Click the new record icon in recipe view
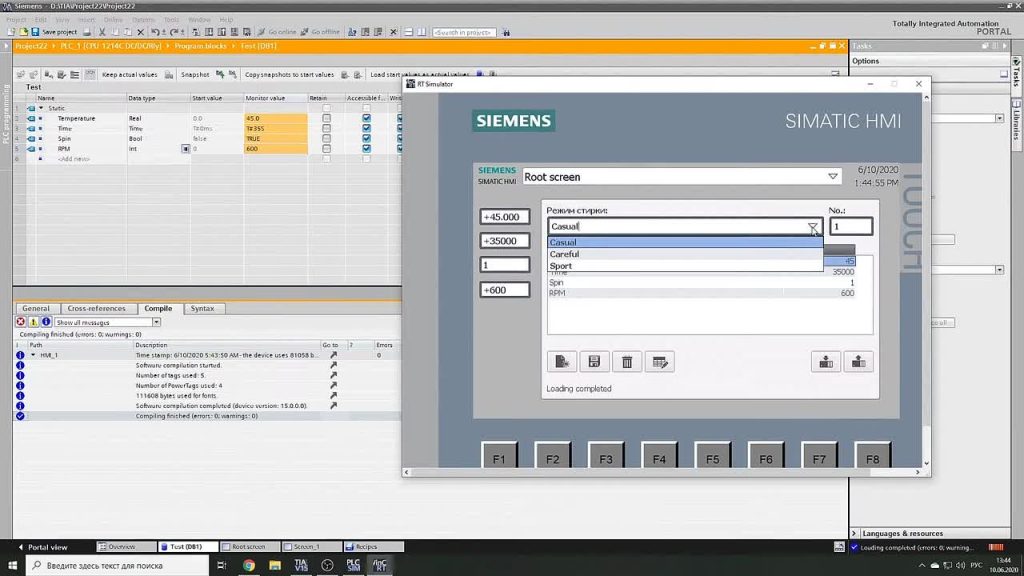 click(561, 362)
